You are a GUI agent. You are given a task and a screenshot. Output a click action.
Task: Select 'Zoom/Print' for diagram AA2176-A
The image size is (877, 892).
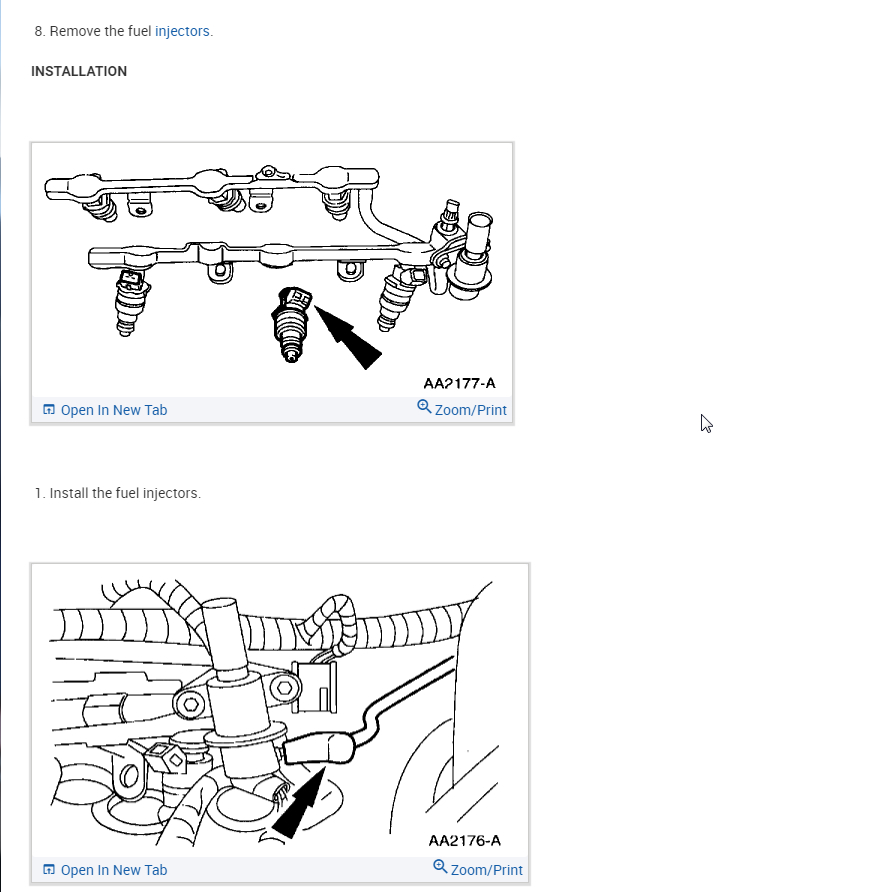[x=486, y=870]
